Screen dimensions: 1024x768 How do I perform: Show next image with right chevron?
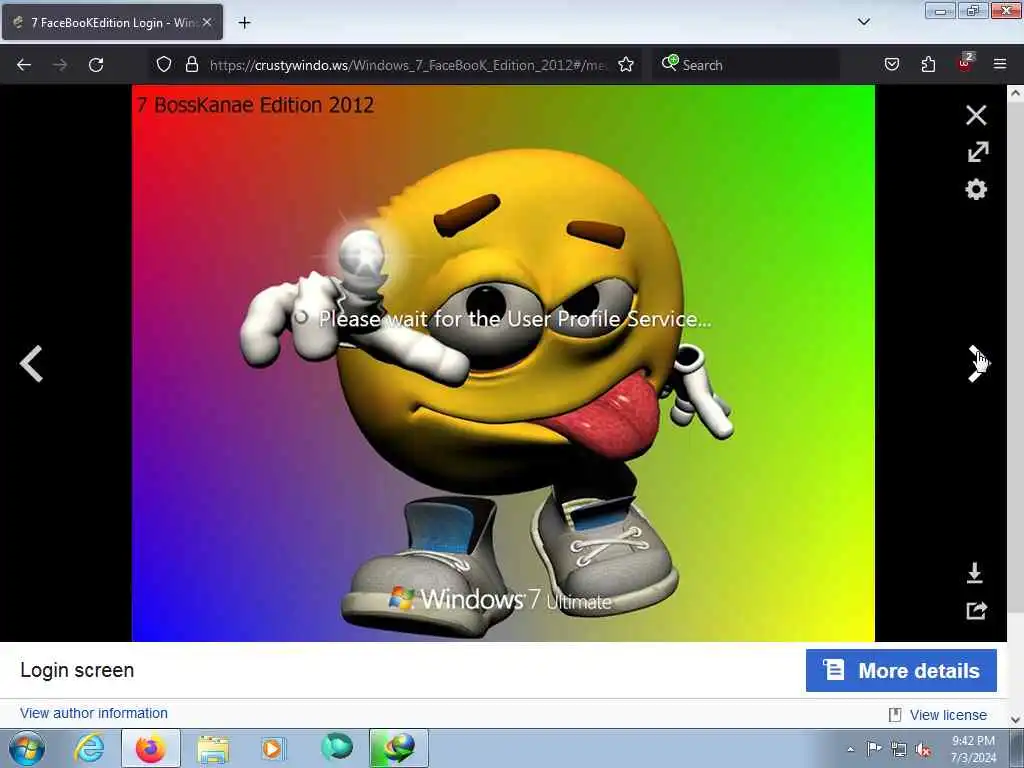coord(977,363)
